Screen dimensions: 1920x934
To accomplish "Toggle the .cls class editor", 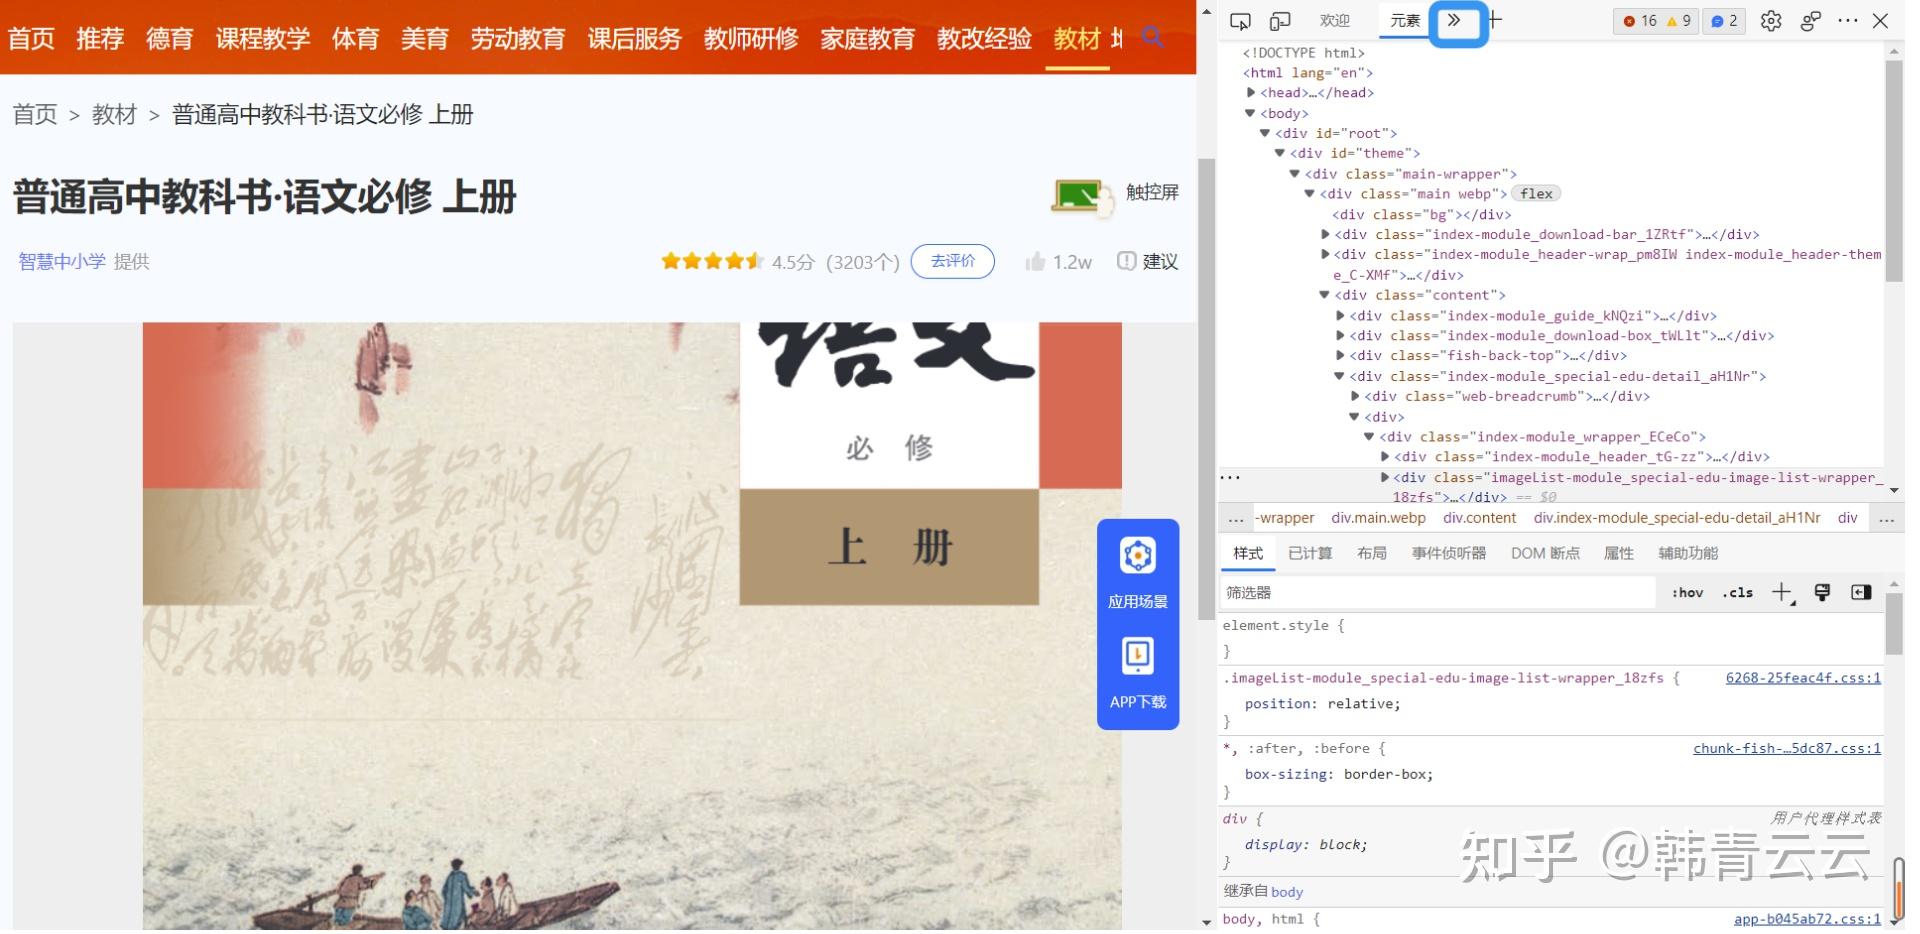I will tap(1738, 593).
